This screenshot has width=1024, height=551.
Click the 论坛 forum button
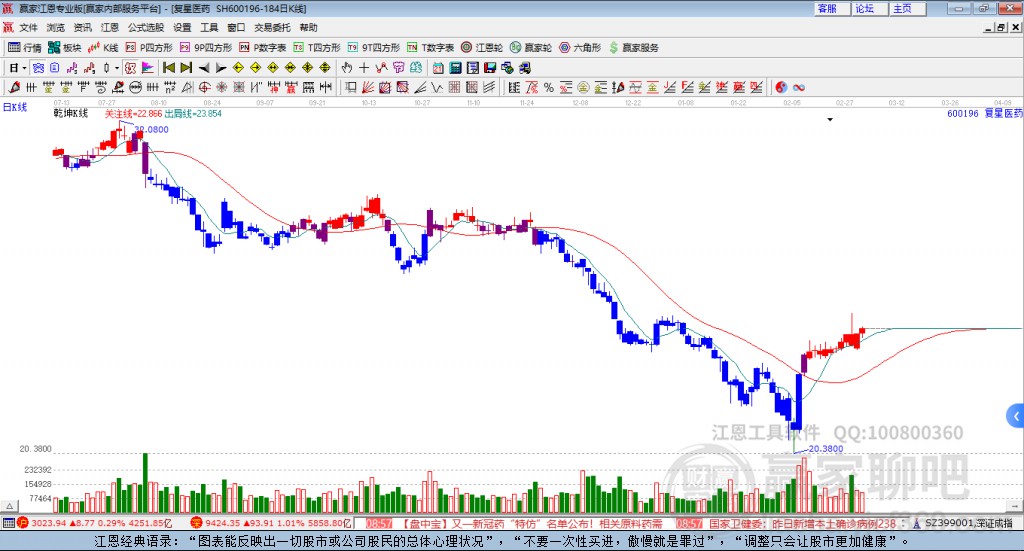pos(870,8)
